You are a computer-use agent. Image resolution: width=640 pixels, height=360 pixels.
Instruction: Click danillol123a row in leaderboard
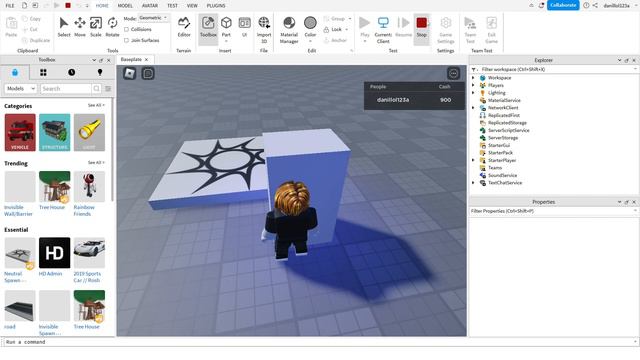pos(414,100)
